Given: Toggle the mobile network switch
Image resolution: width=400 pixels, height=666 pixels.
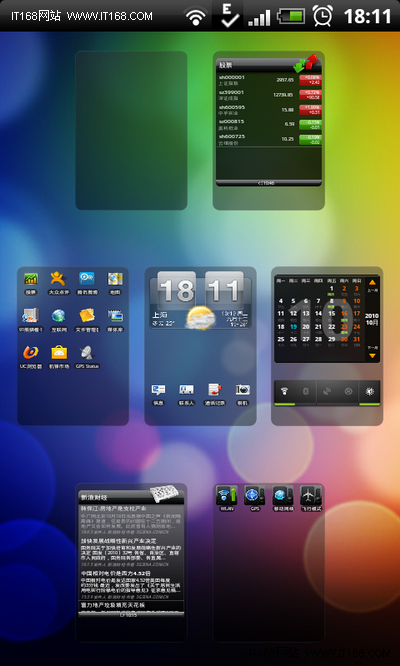Looking at the screenshot, I should [283, 496].
